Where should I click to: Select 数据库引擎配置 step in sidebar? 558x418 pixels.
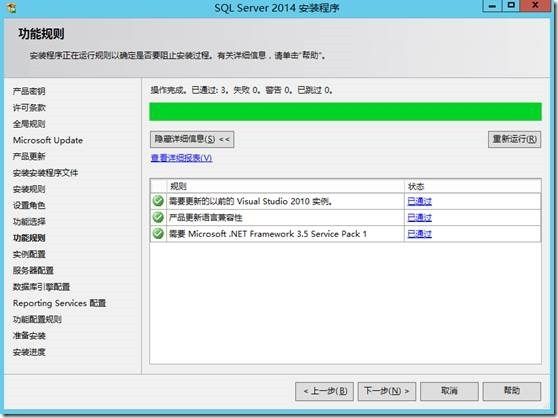(x=41, y=287)
